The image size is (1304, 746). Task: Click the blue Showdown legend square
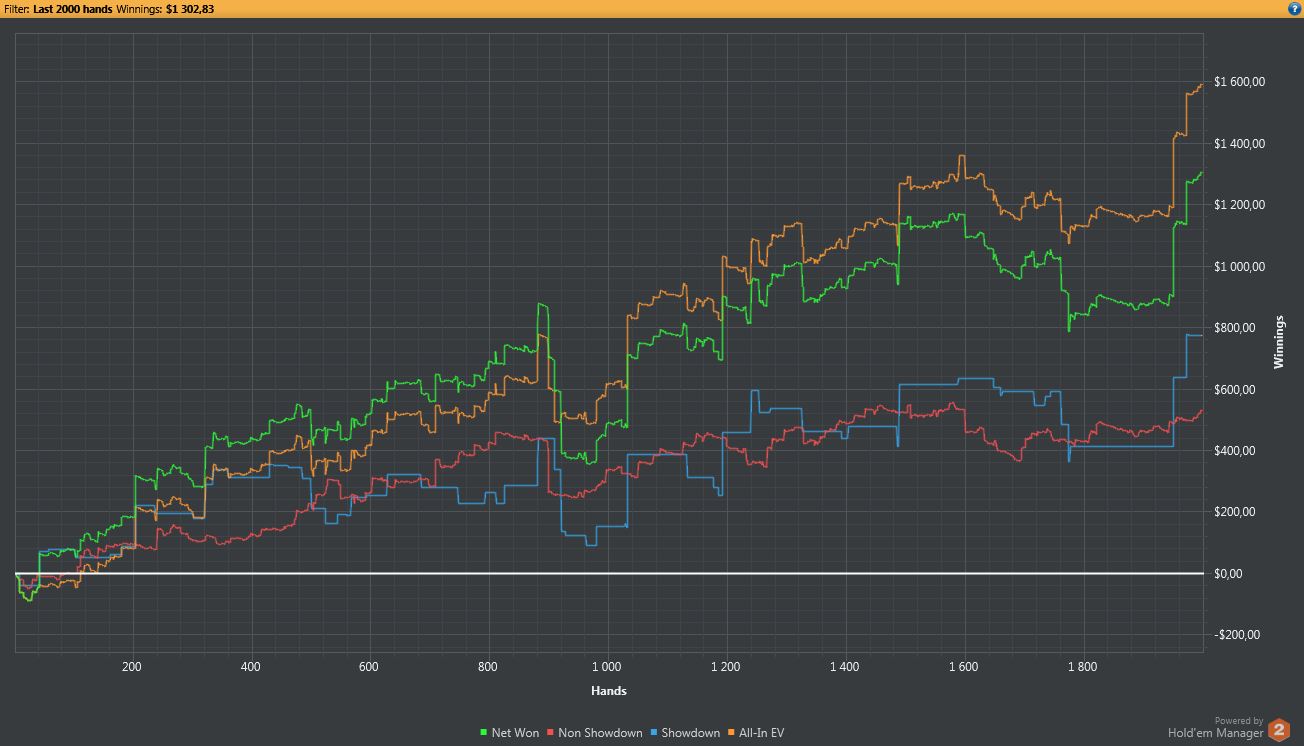pos(652,733)
